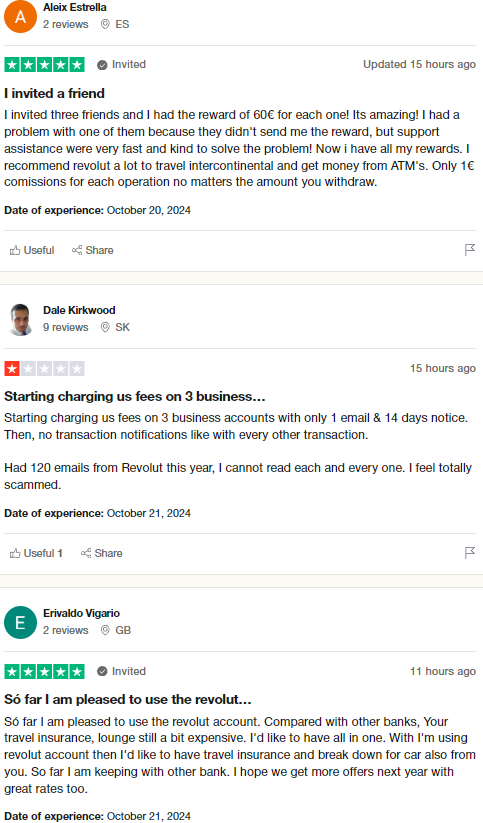Open Dale Kirkwood's profile photo
The height and width of the screenshot is (823, 483).
click(20, 320)
